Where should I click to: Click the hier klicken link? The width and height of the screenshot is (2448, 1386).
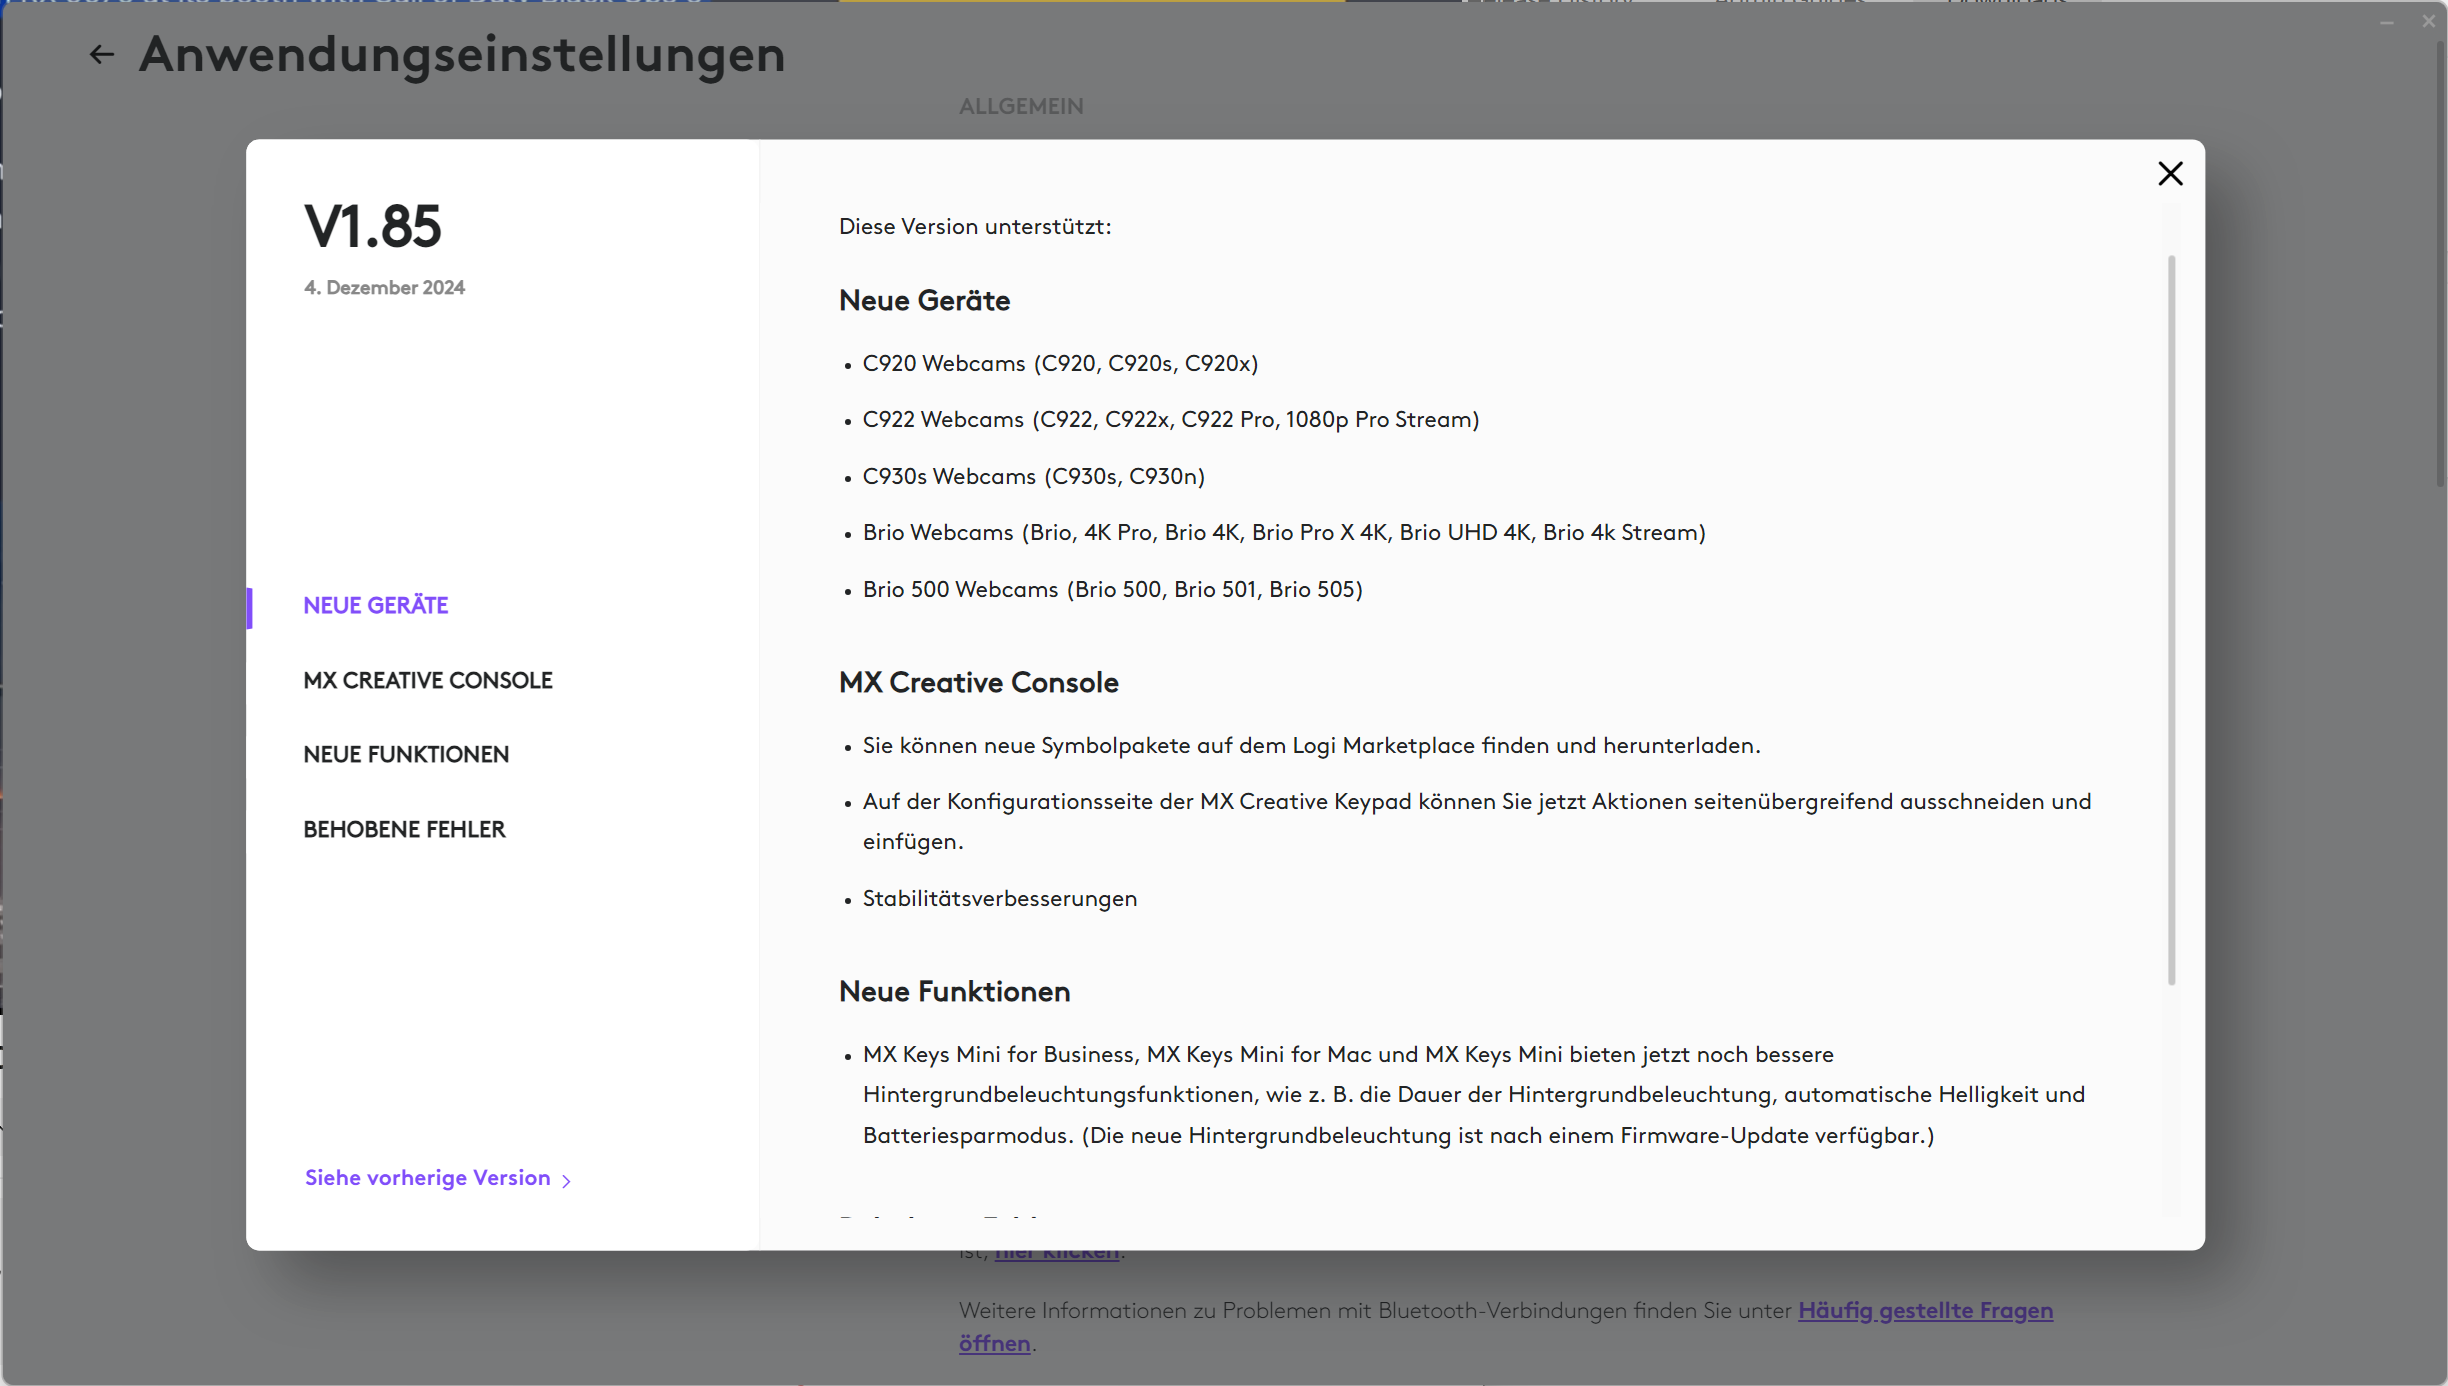1056,1250
